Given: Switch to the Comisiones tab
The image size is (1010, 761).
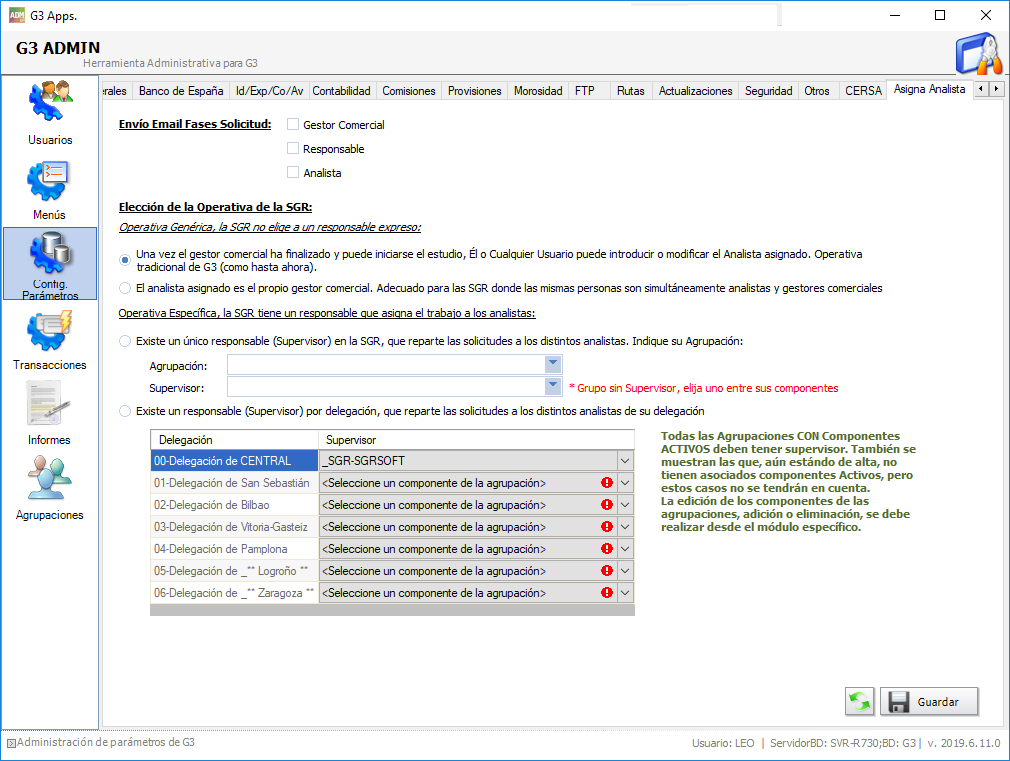Looking at the screenshot, I should [409, 91].
